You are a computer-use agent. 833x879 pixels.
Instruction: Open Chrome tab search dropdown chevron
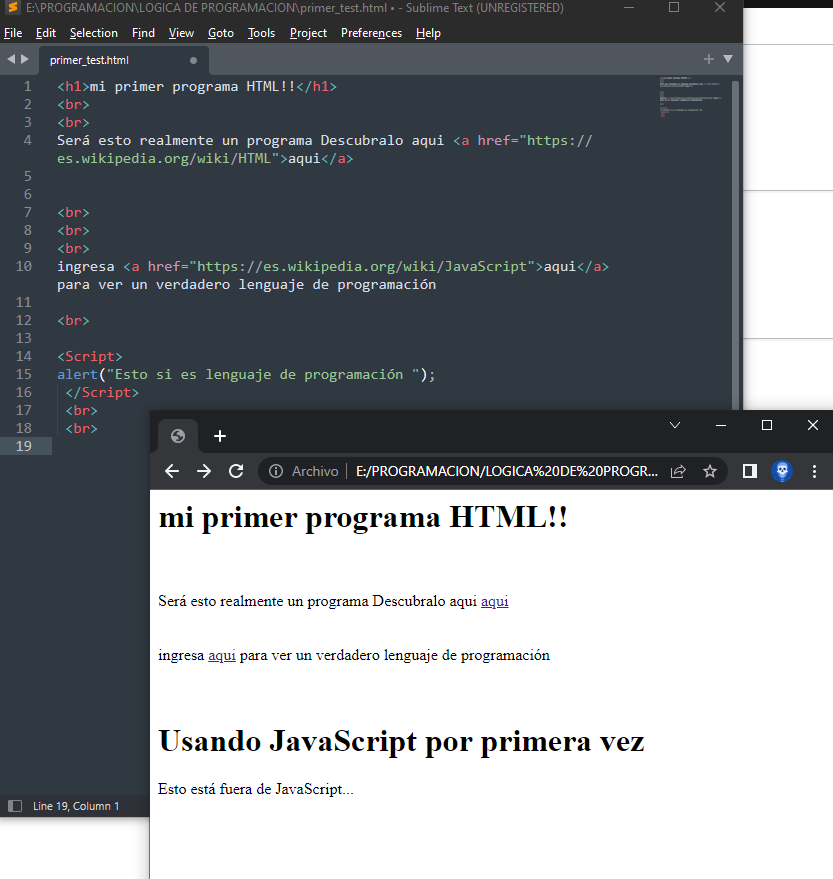[x=675, y=425]
